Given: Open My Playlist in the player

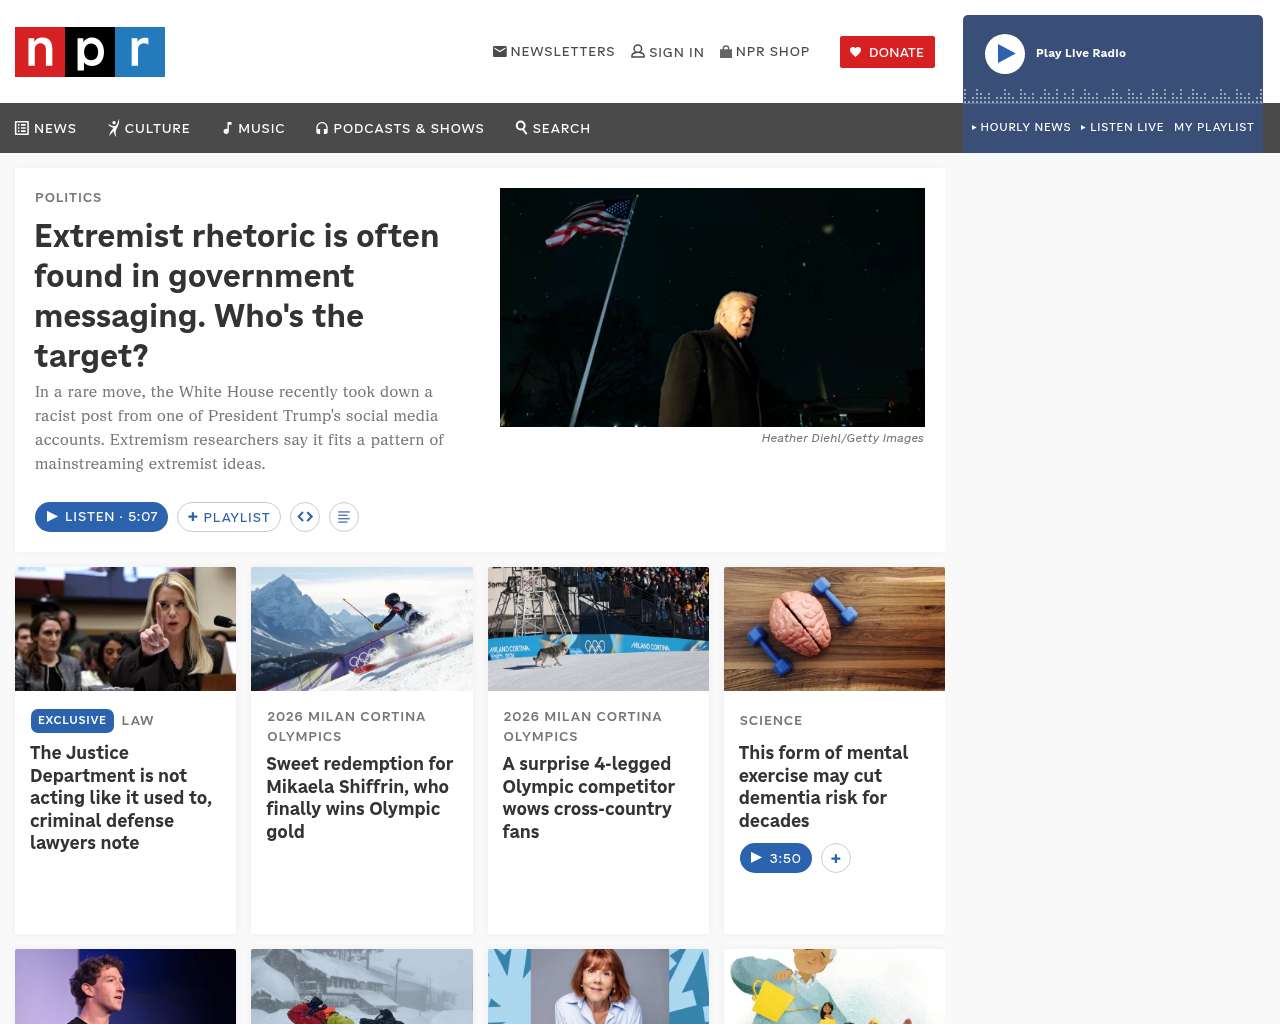Looking at the screenshot, I should click(1214, 127).
